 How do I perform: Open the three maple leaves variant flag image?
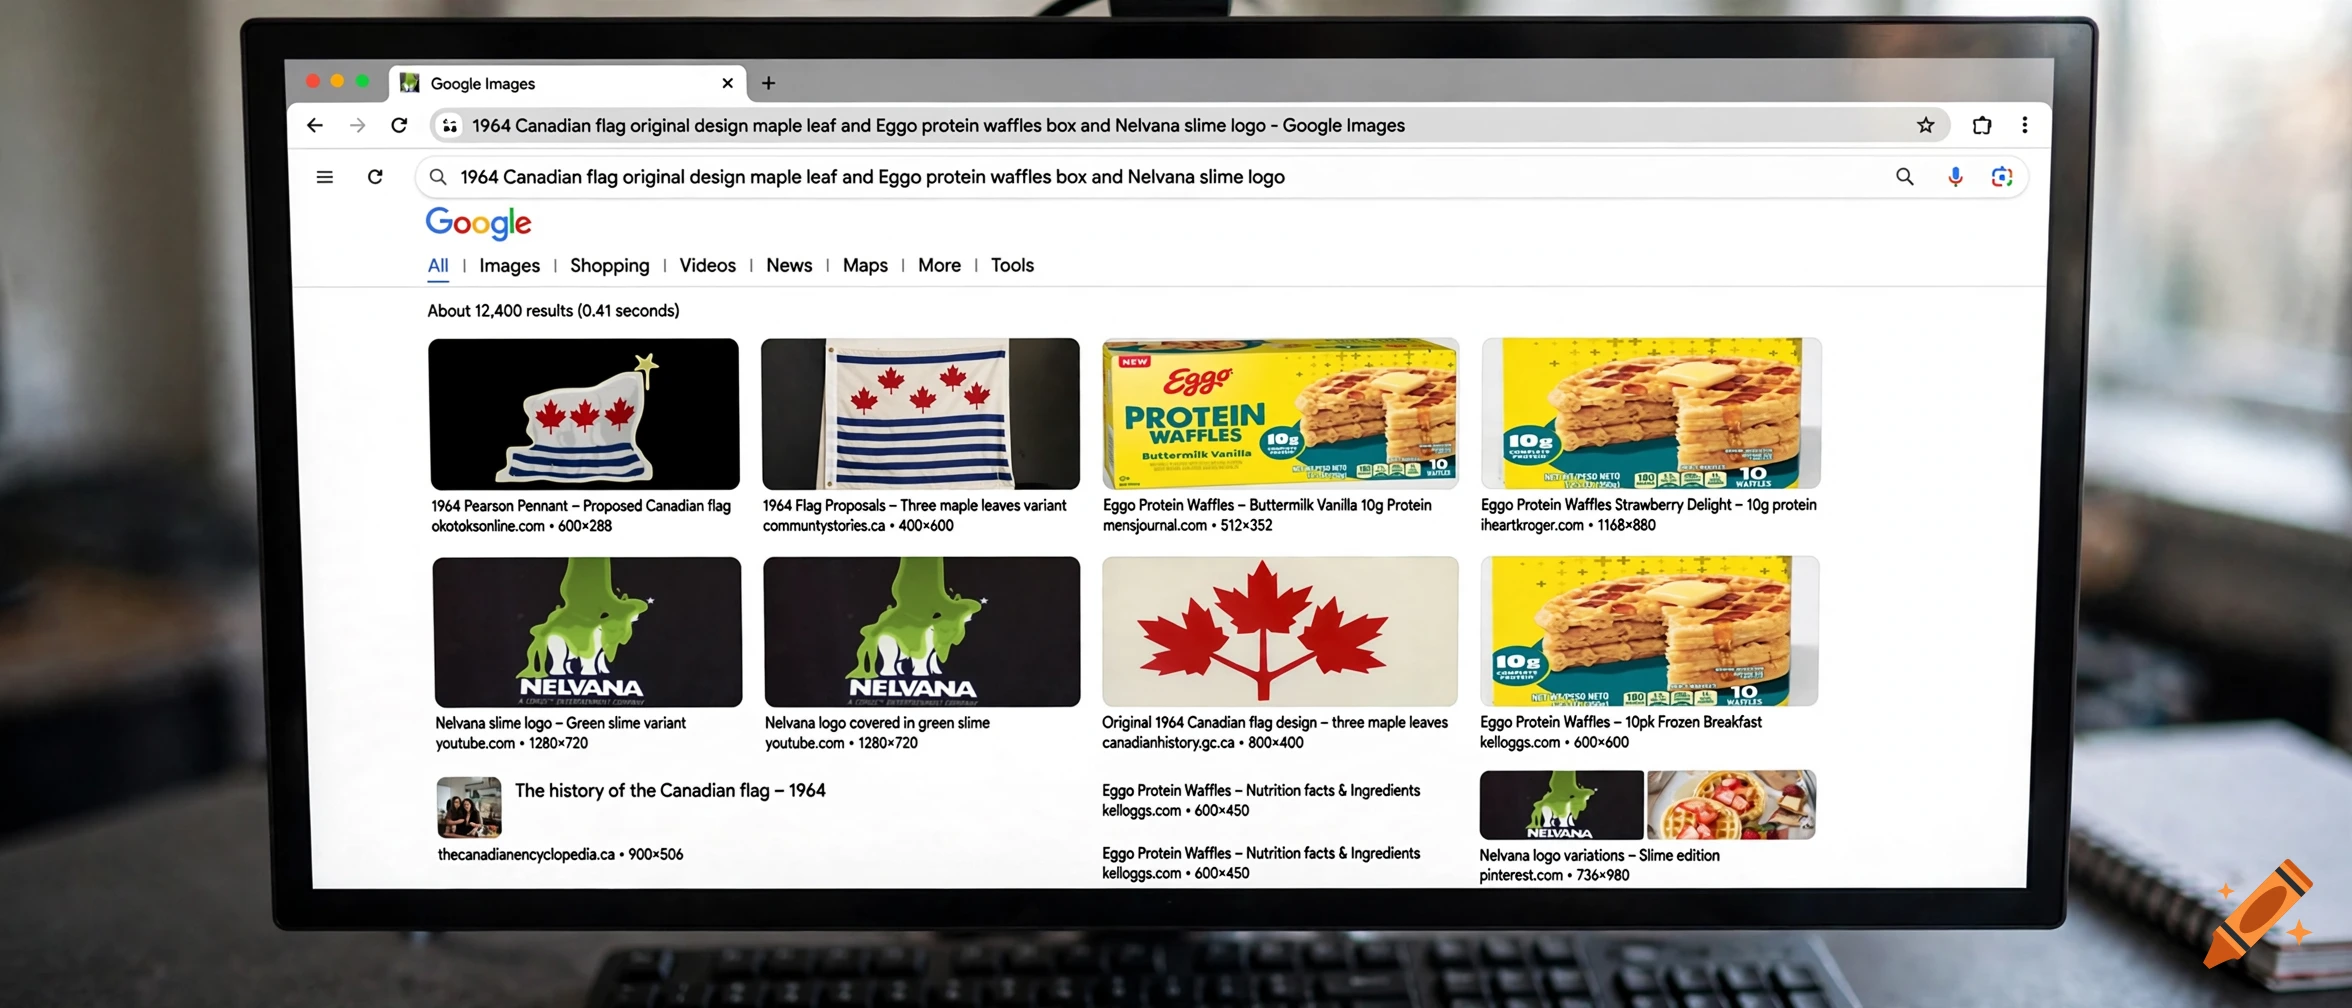coord(920,413)
